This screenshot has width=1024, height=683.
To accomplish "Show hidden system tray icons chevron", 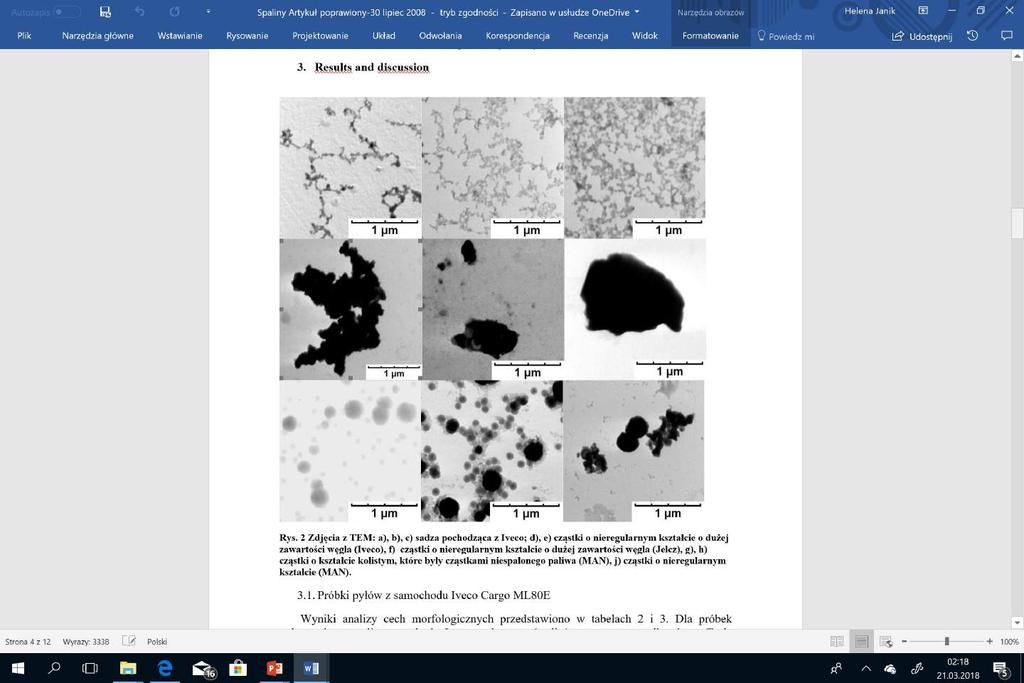I will pos(865,669).
